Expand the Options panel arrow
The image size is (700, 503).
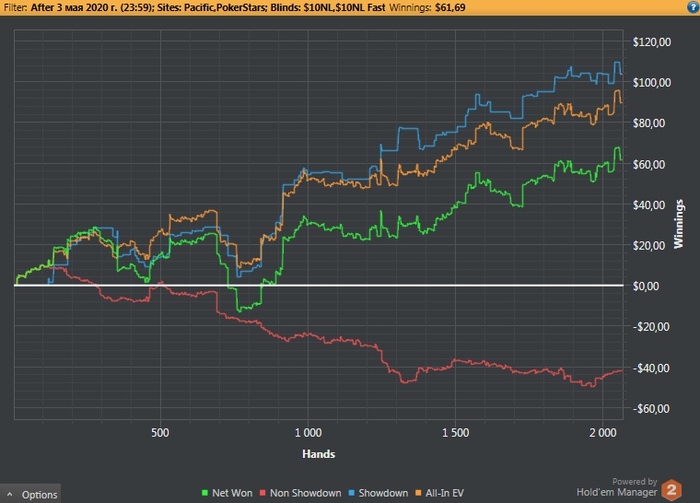pyautogui.click(x=9, y=495)
